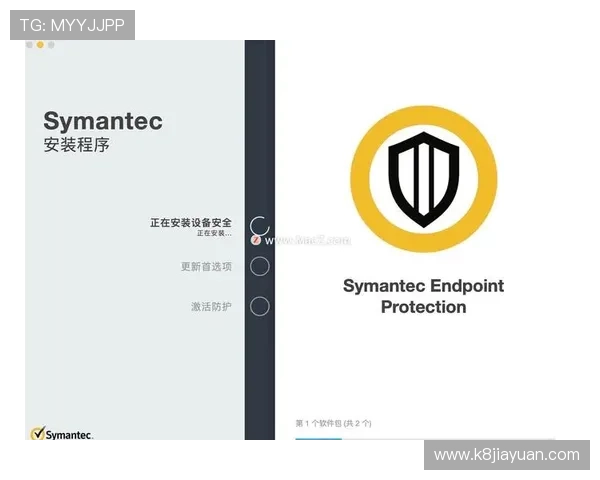The image size is (600, 480).
Task: Open the www.k8jiayuan.com watermark link
Action: pos(507,455)
